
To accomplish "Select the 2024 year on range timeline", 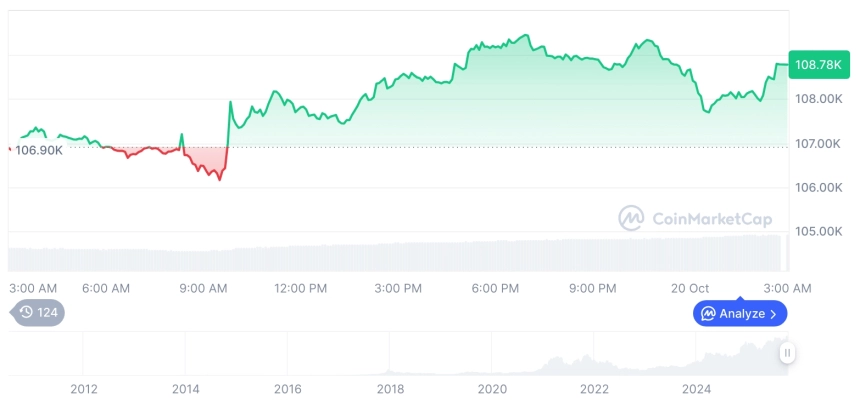I will coord(697,388).
